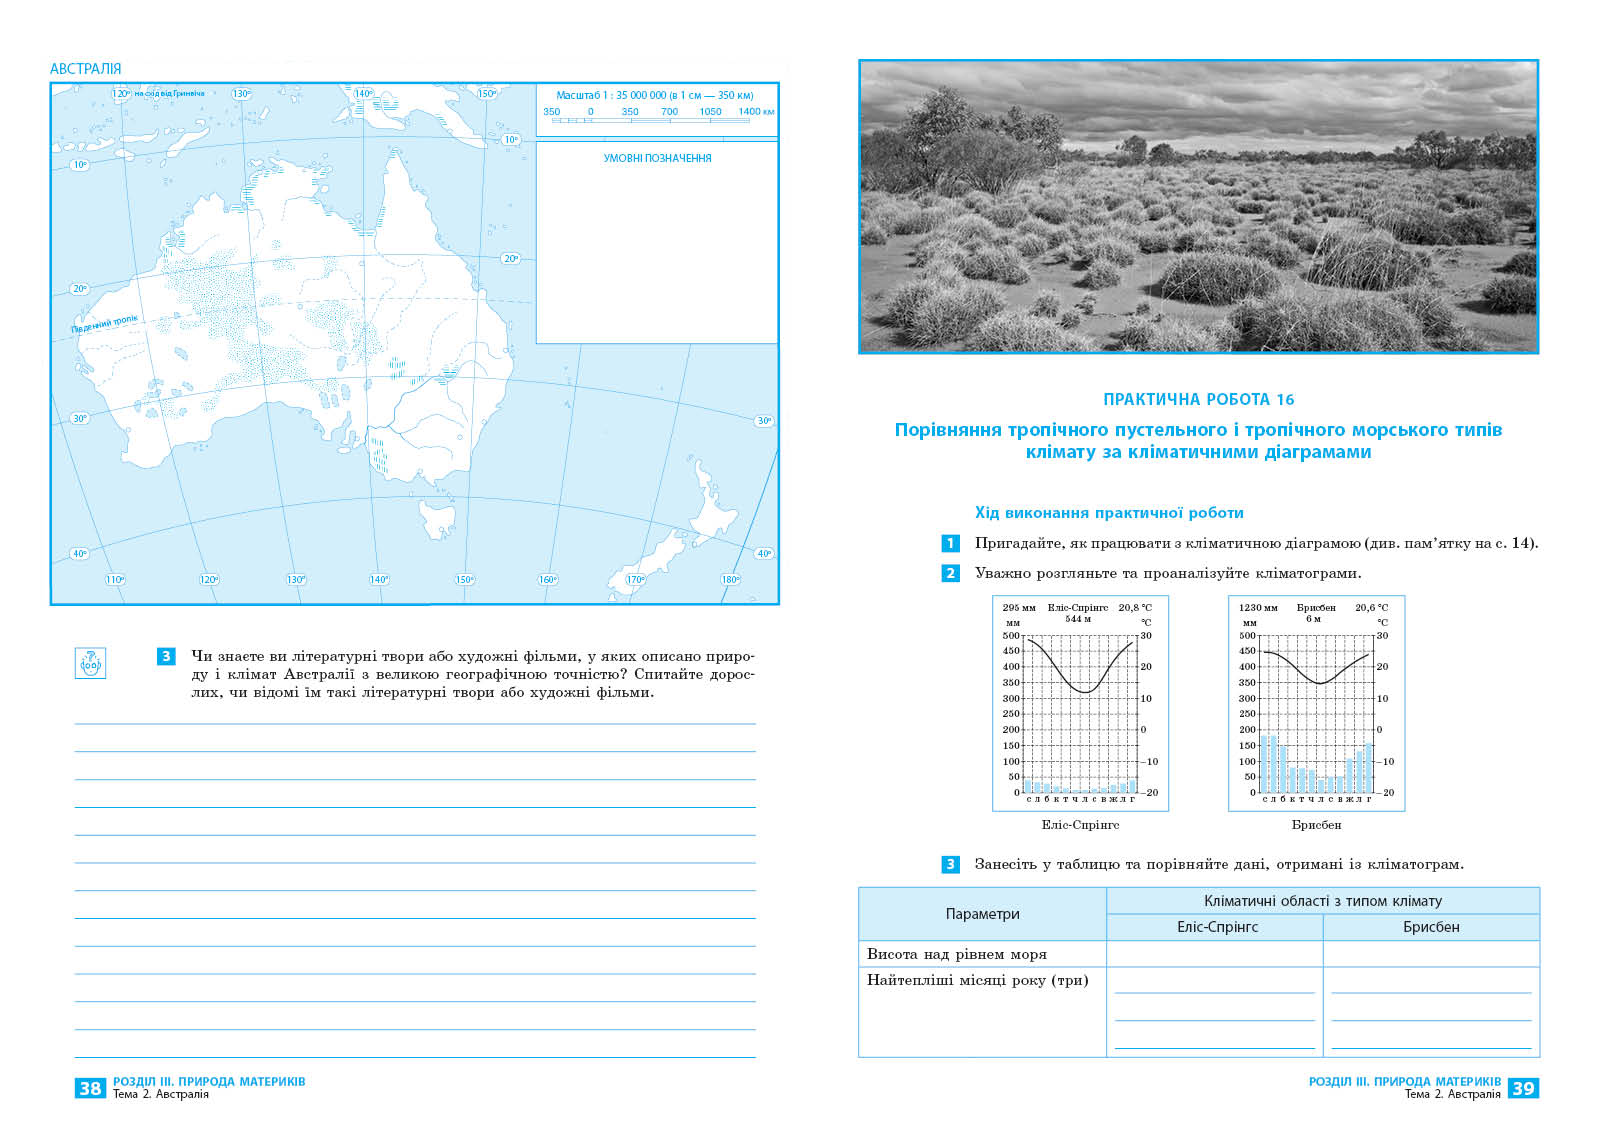Click the blue number 1 badge before 'Пригадайте'
Screen dimensions: 1615x1142
950,544
